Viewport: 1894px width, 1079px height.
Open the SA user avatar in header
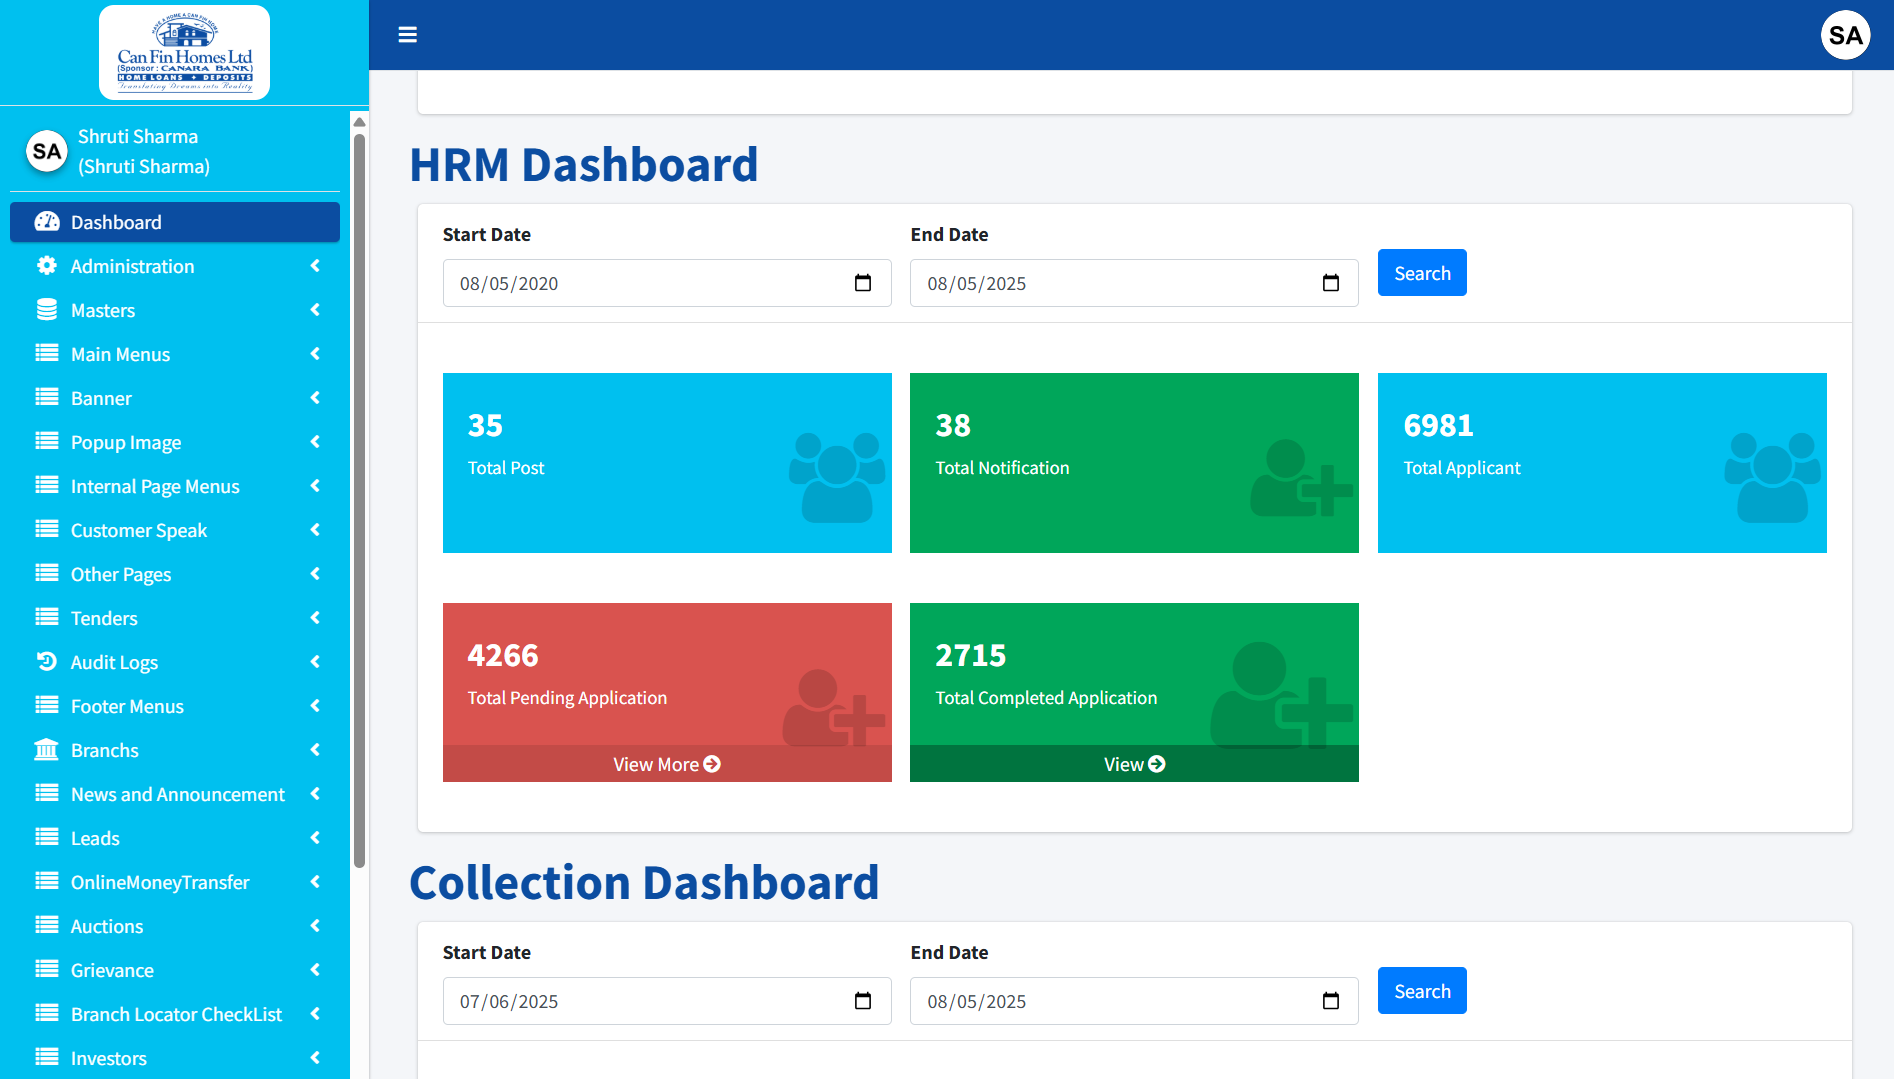click(x=1844, y=35)
